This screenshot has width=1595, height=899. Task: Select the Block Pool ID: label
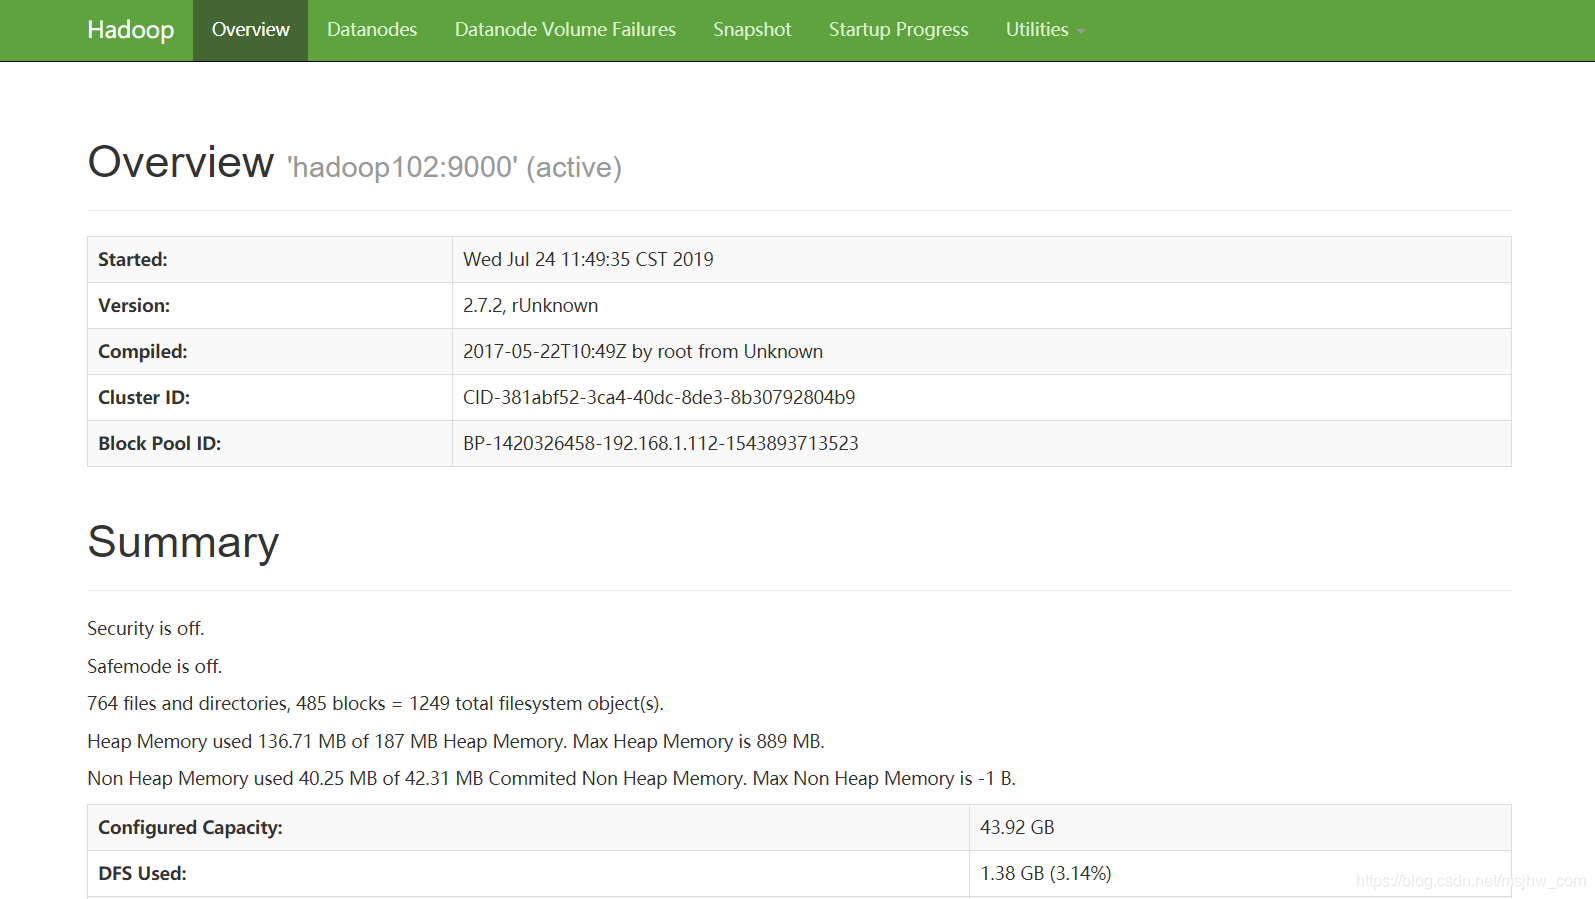click(160, 443)
